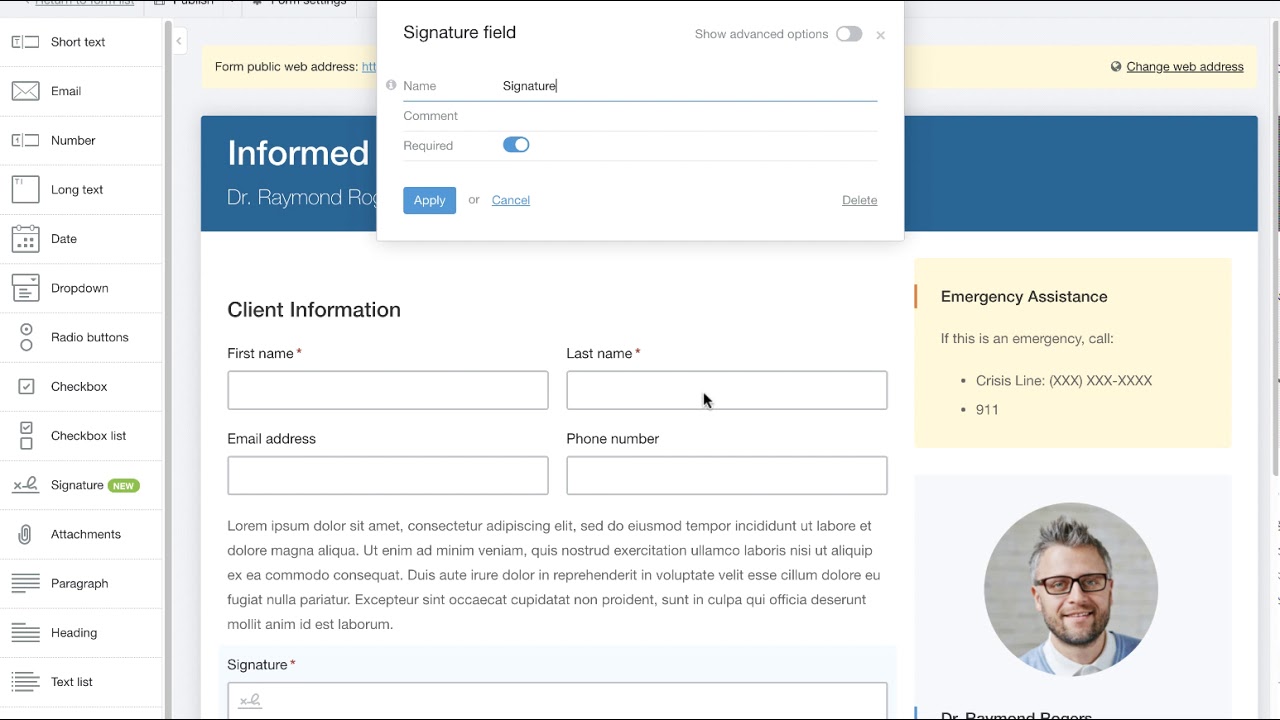Image resolution: width=1280 pixels, height=720 pixels.
Task: Click the Checkbox list sidebar label
Action: (x=89, y=436)
